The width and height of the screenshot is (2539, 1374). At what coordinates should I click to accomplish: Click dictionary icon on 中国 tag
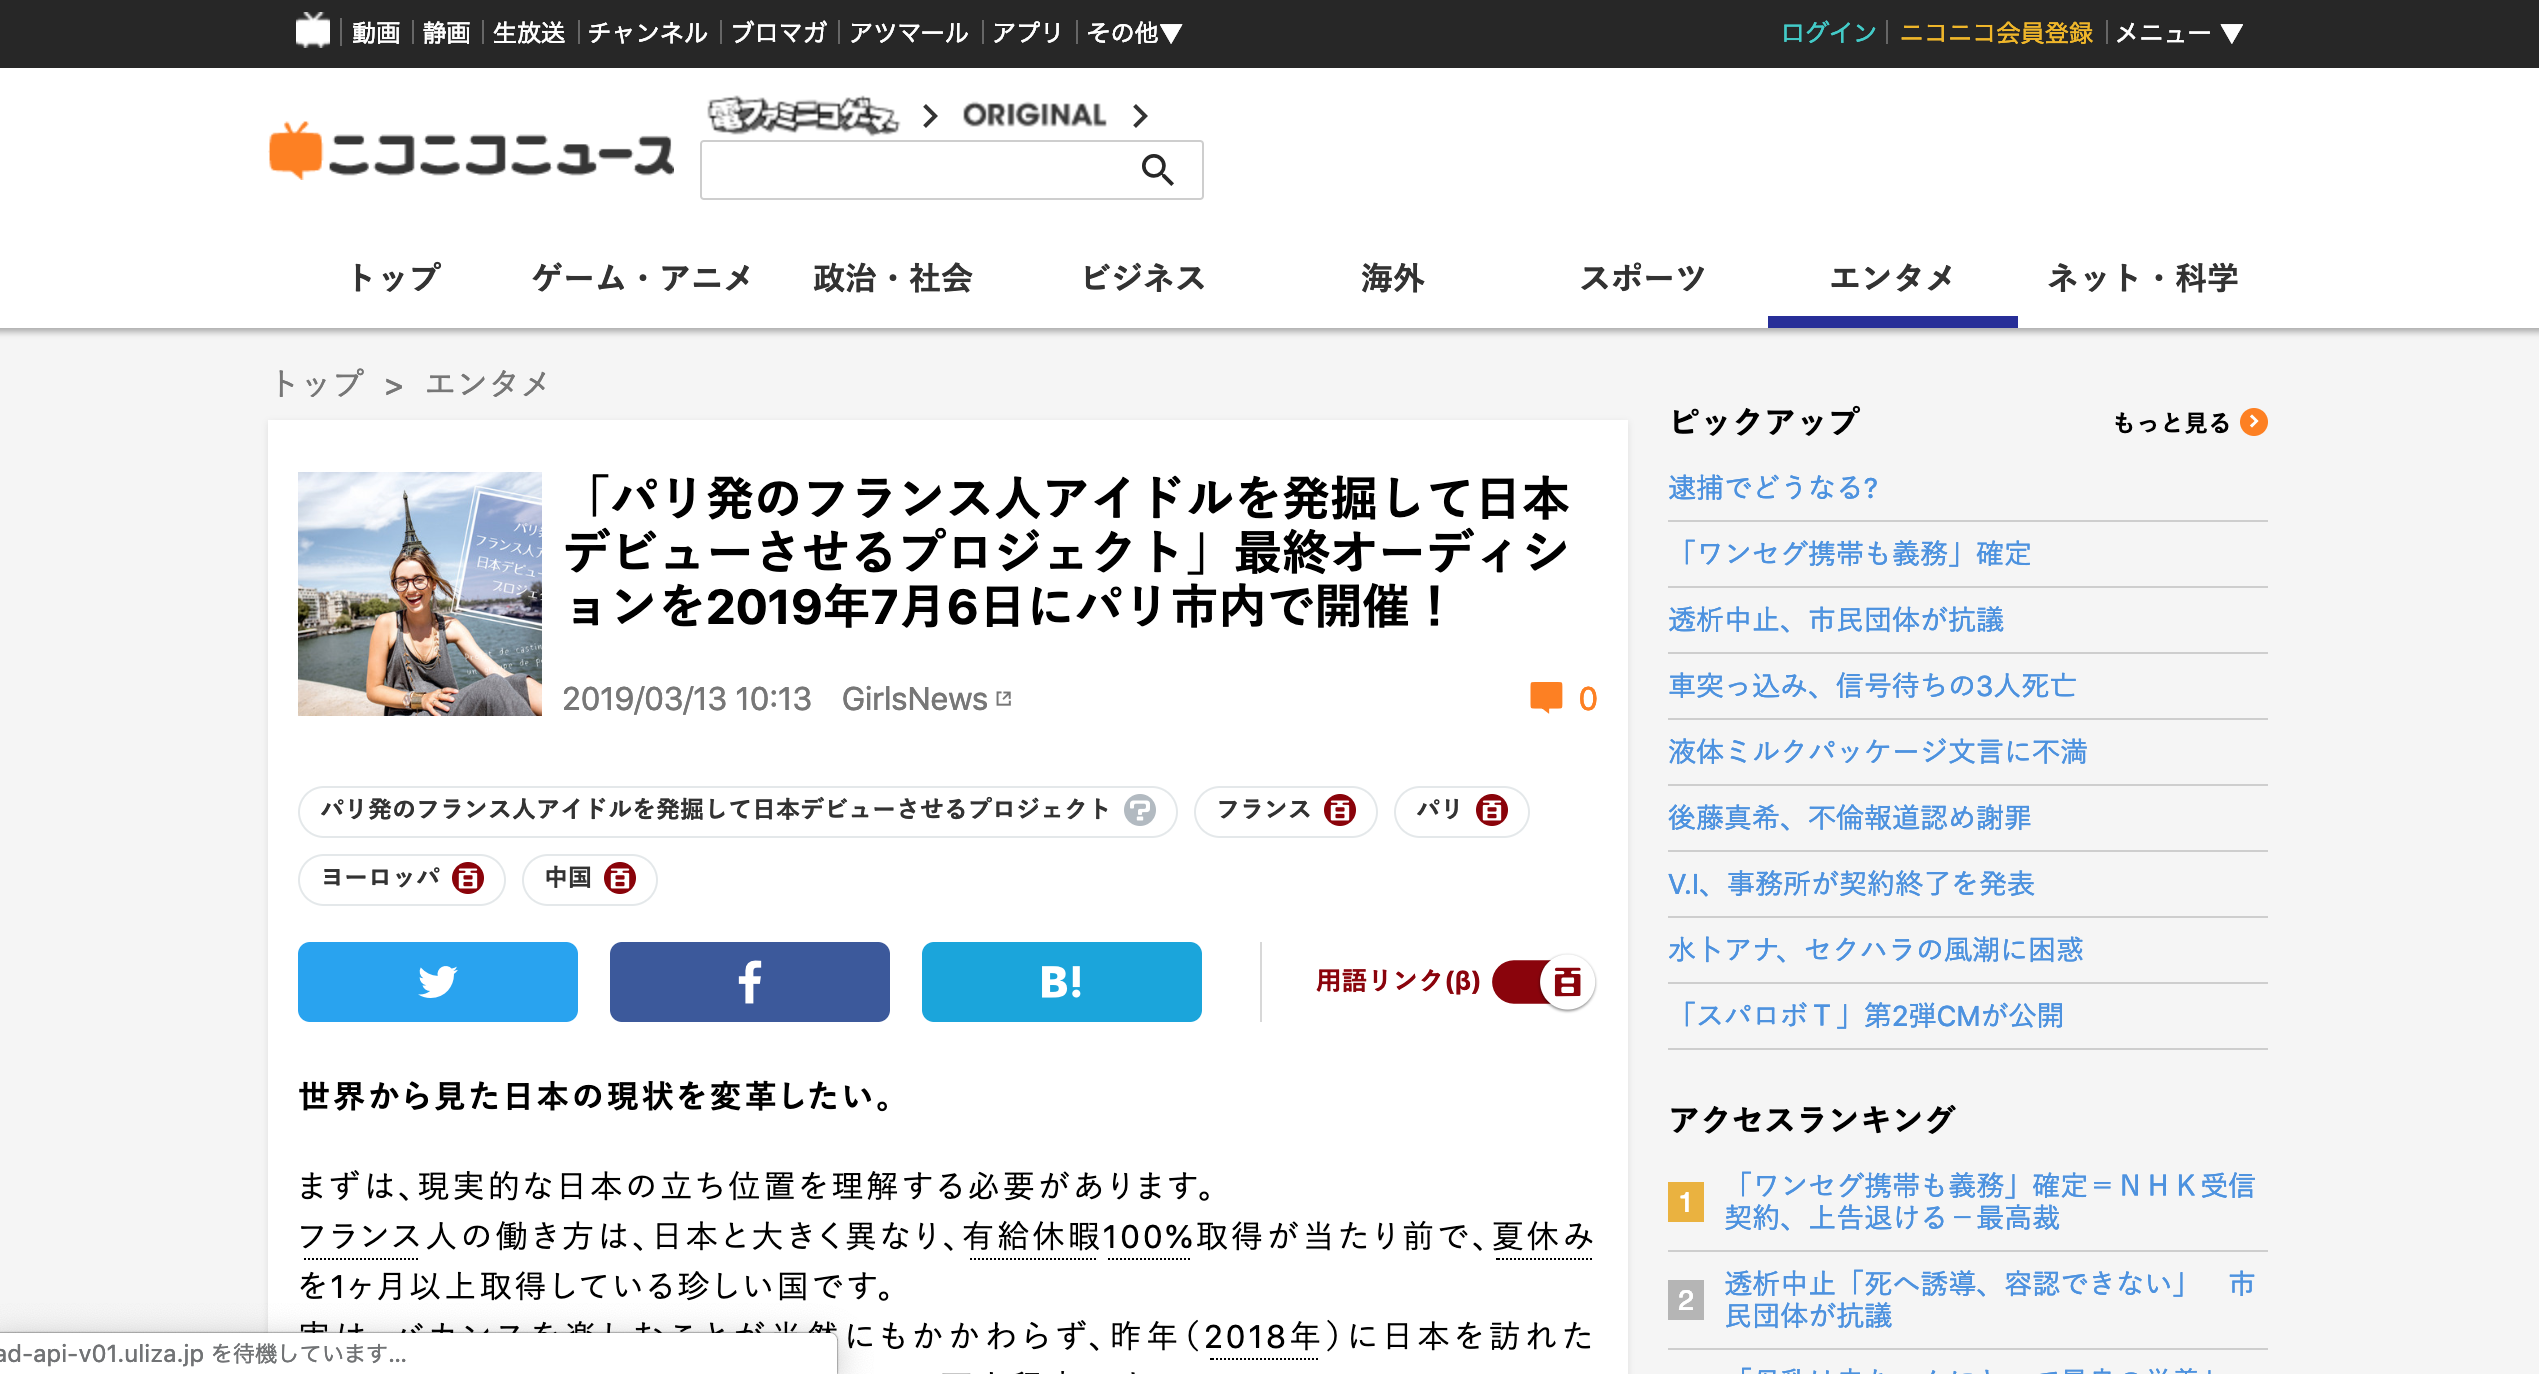pos(620,878)
